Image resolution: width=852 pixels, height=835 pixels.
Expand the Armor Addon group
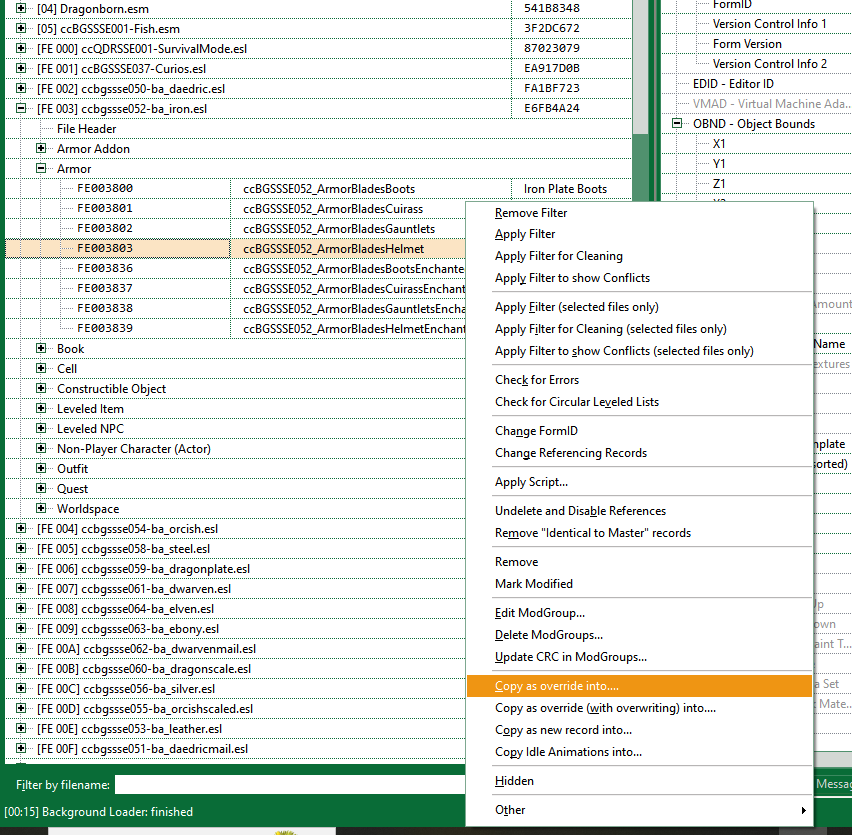[41, 148]
